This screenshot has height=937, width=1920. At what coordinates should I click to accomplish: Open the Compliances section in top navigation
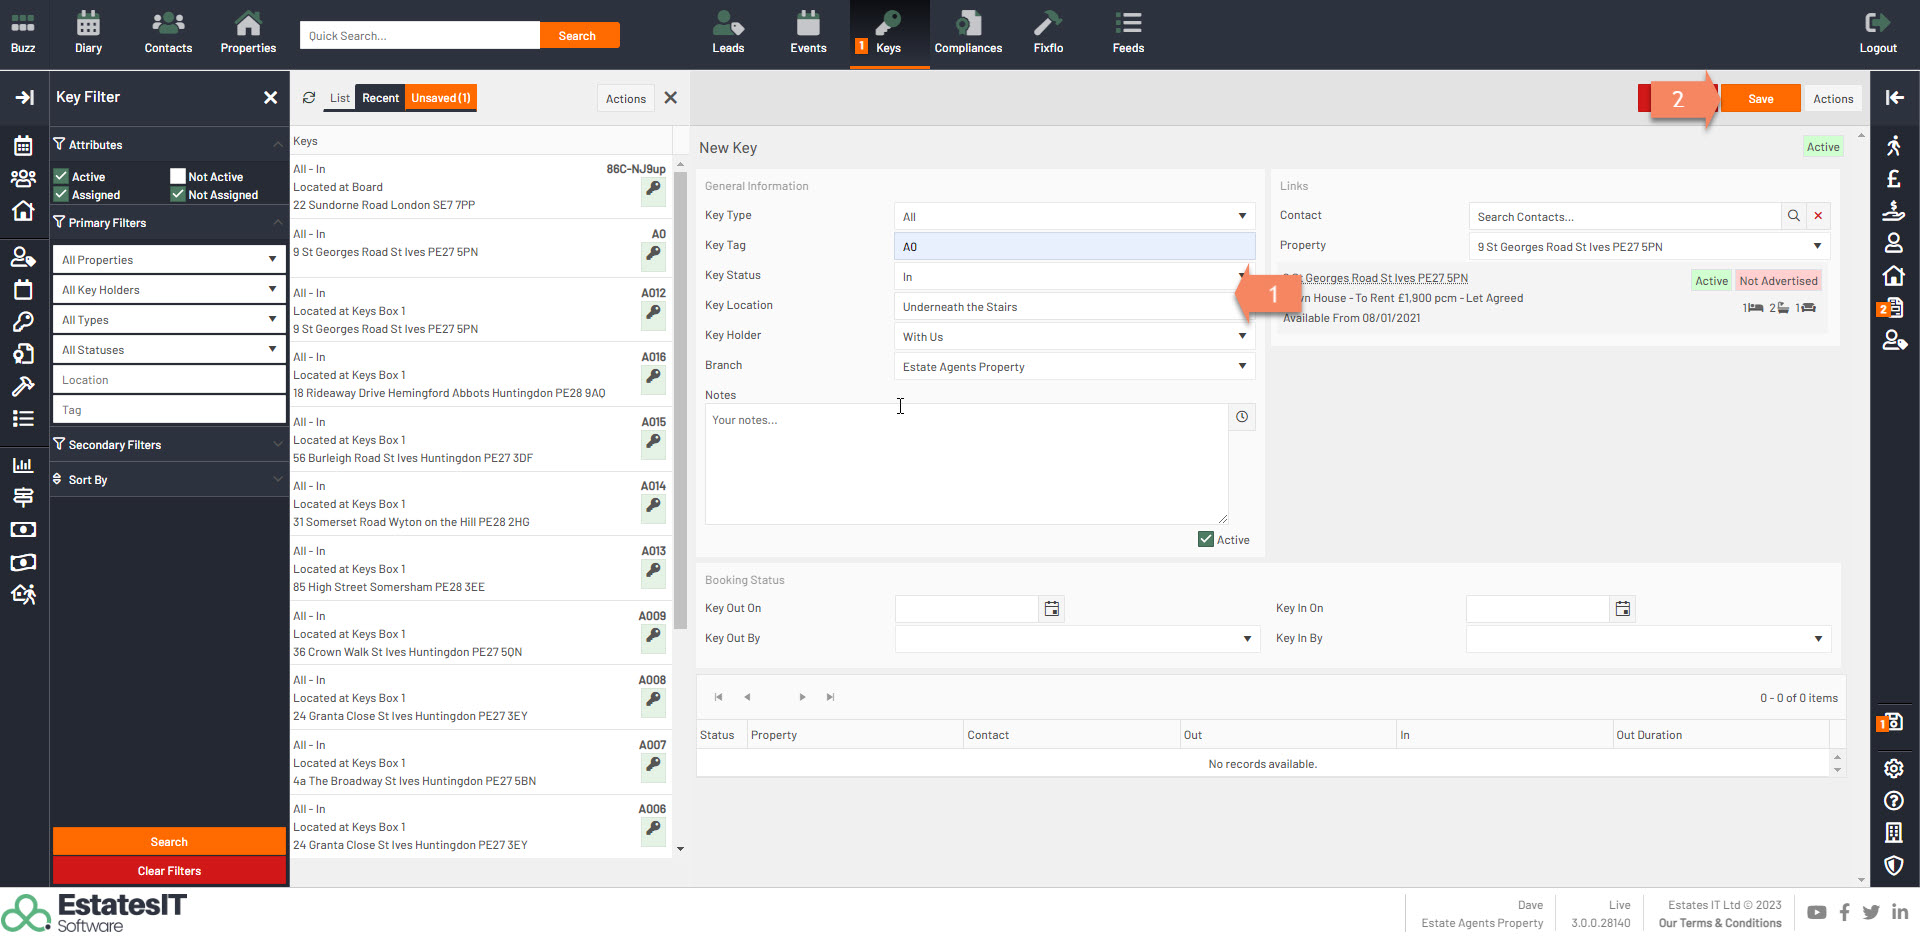tap(967, 33)
